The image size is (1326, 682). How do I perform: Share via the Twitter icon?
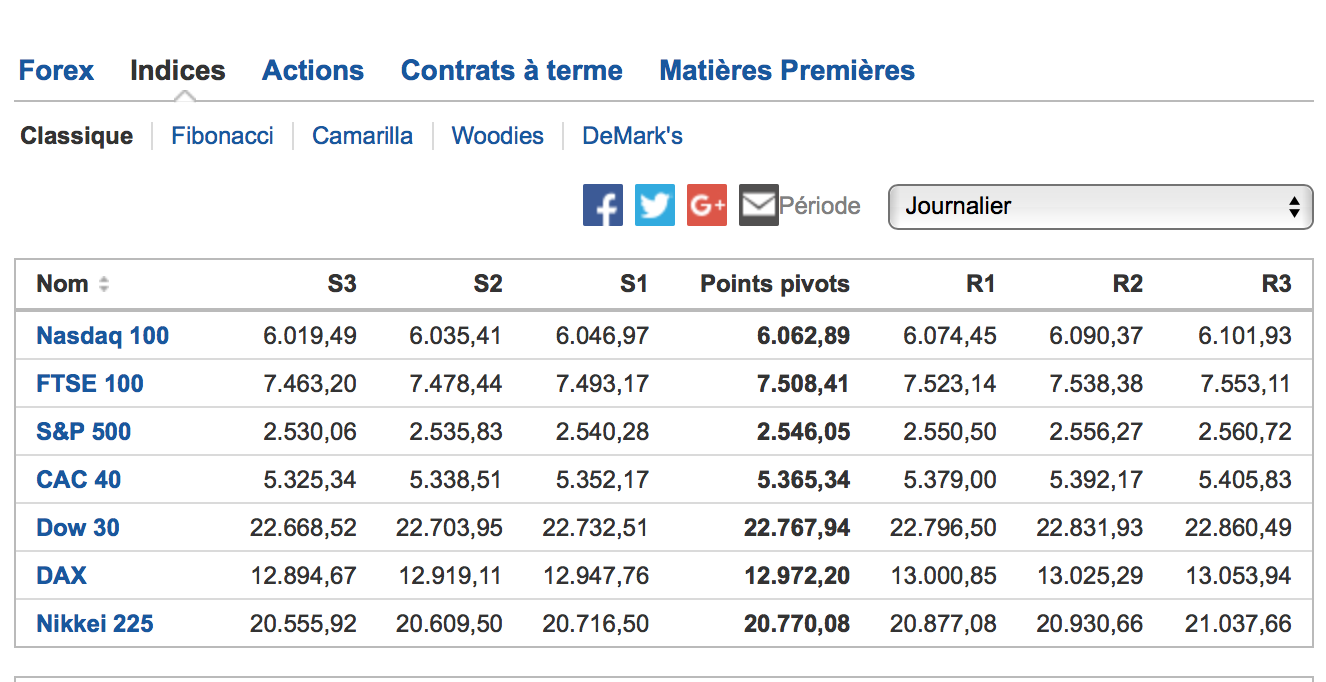pos(655,206)
